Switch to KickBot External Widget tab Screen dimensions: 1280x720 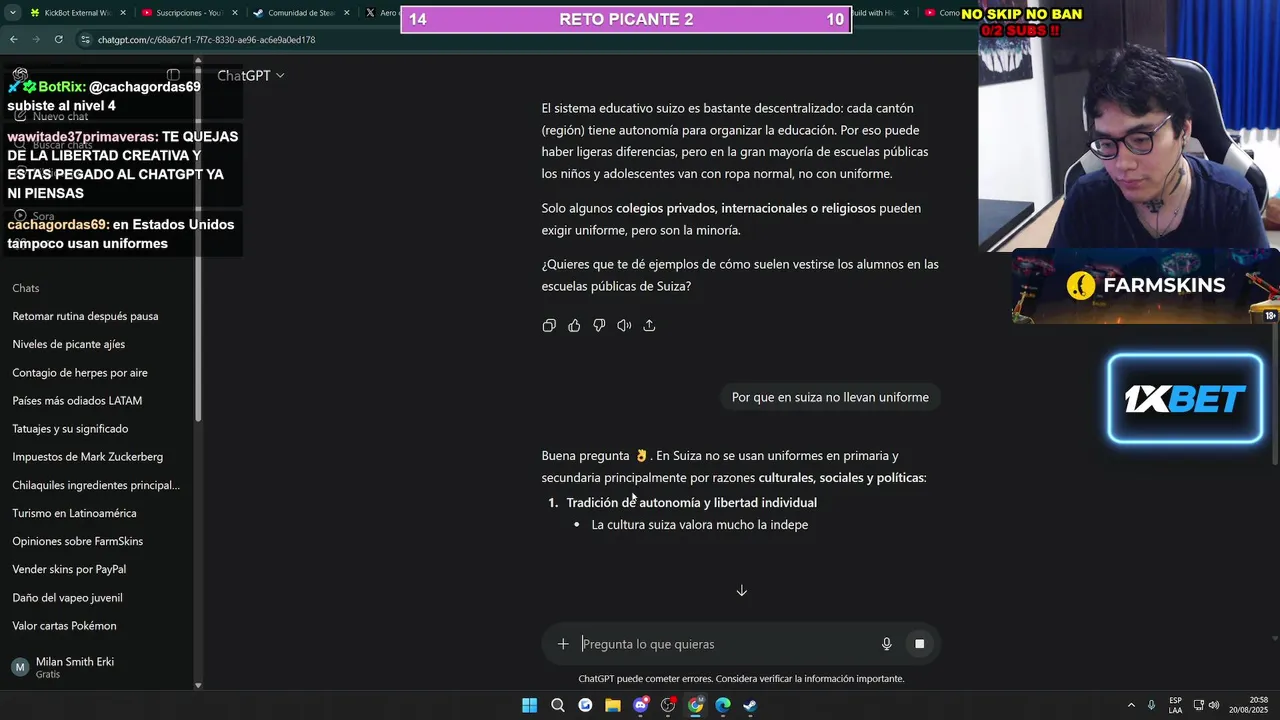[x=77, y=13]
